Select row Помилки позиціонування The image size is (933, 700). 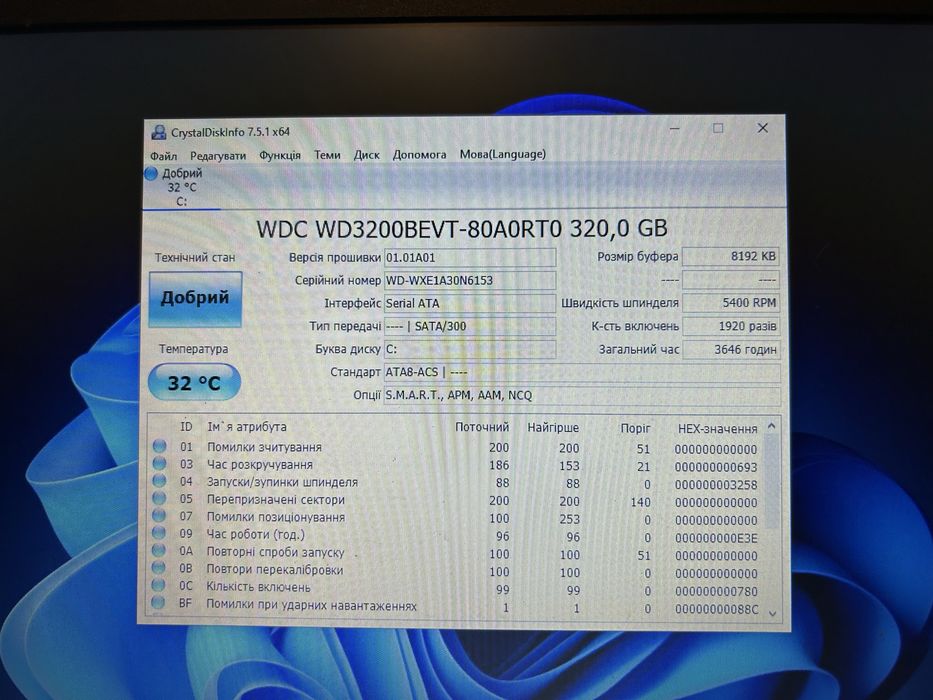tap(457, 518)
